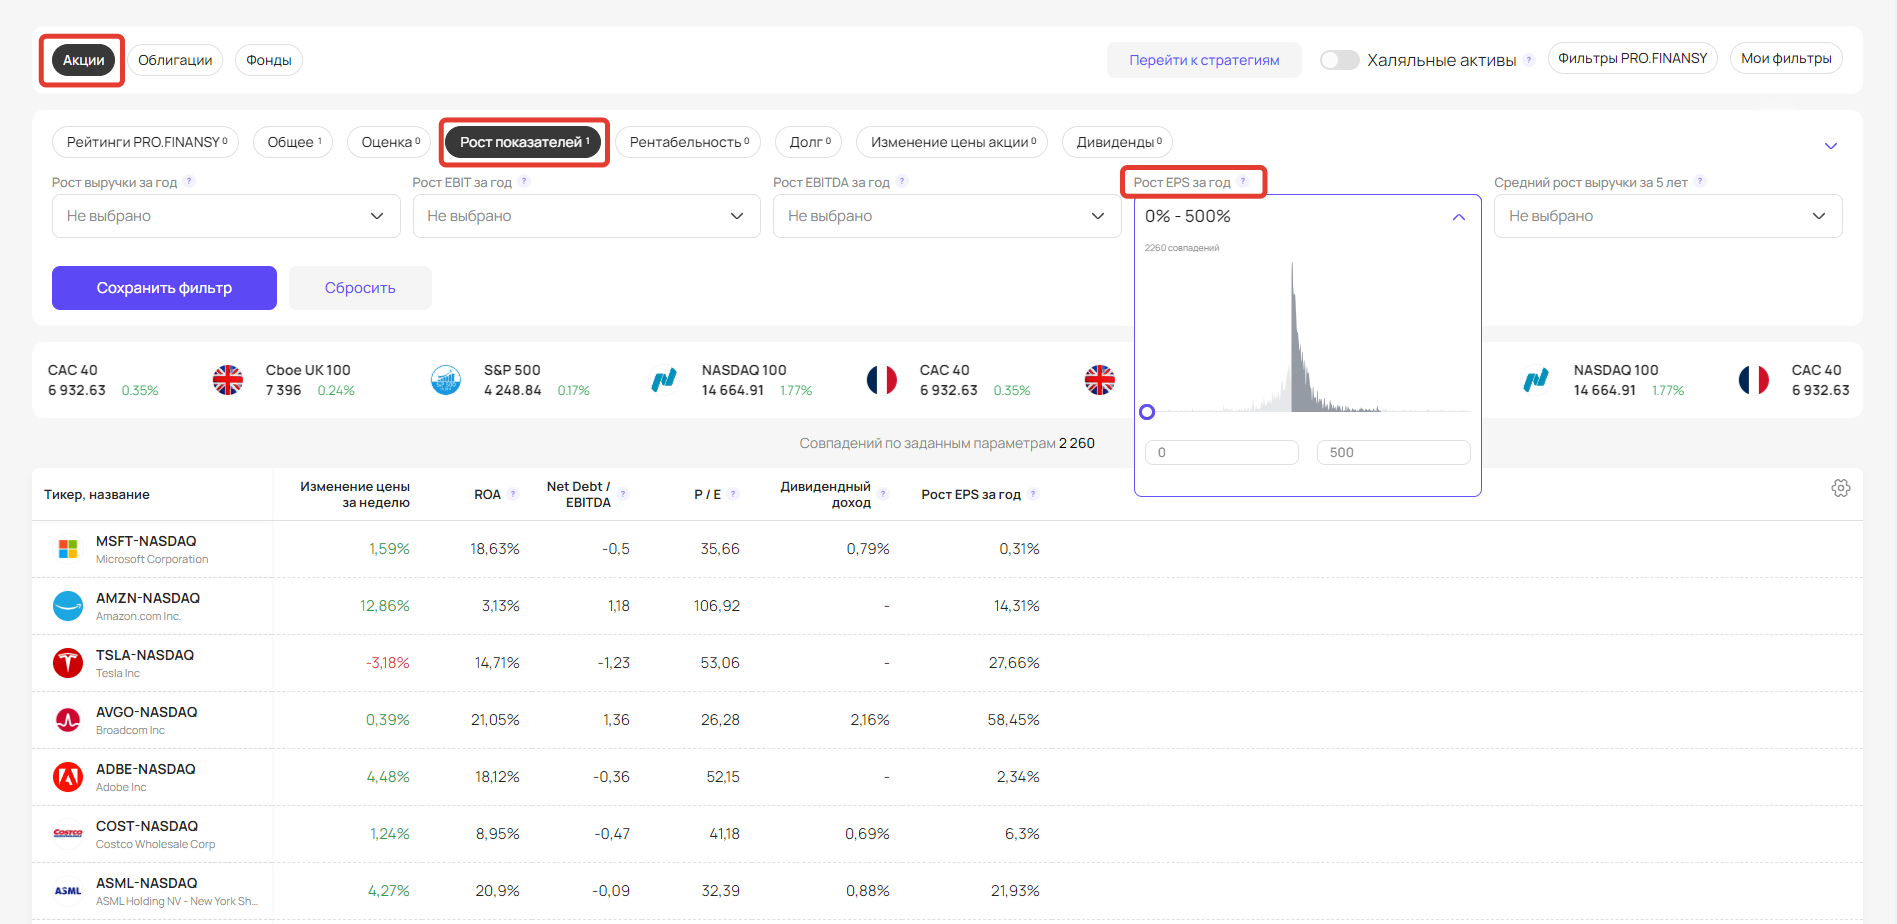This screenshot has height=924, width=1897.
Task: Select the Акции tab
Action: click(x=83, y=60)
